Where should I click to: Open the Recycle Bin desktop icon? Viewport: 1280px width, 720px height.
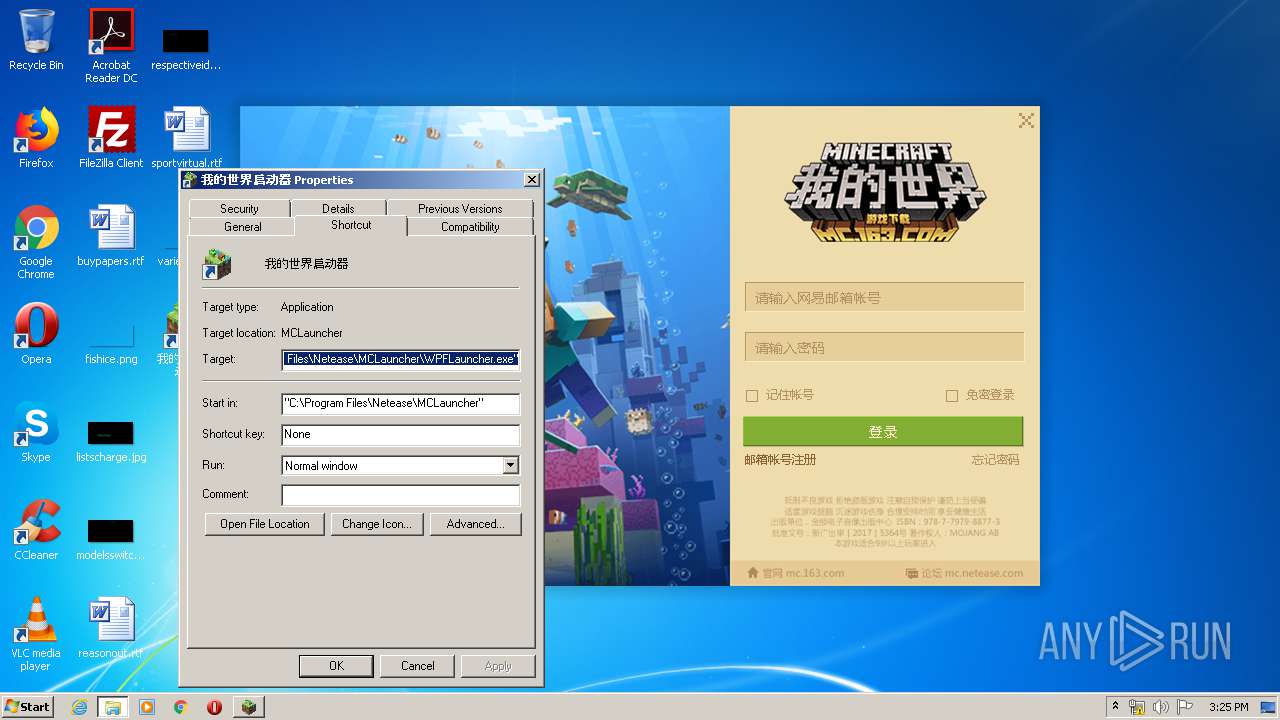tap(36, 40)
